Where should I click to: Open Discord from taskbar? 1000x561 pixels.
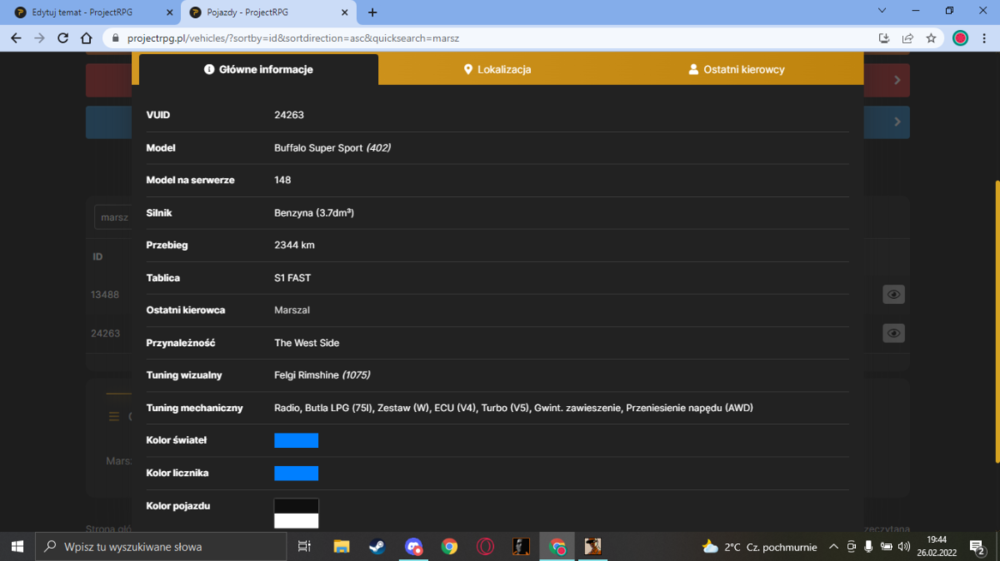pos(413,546)
